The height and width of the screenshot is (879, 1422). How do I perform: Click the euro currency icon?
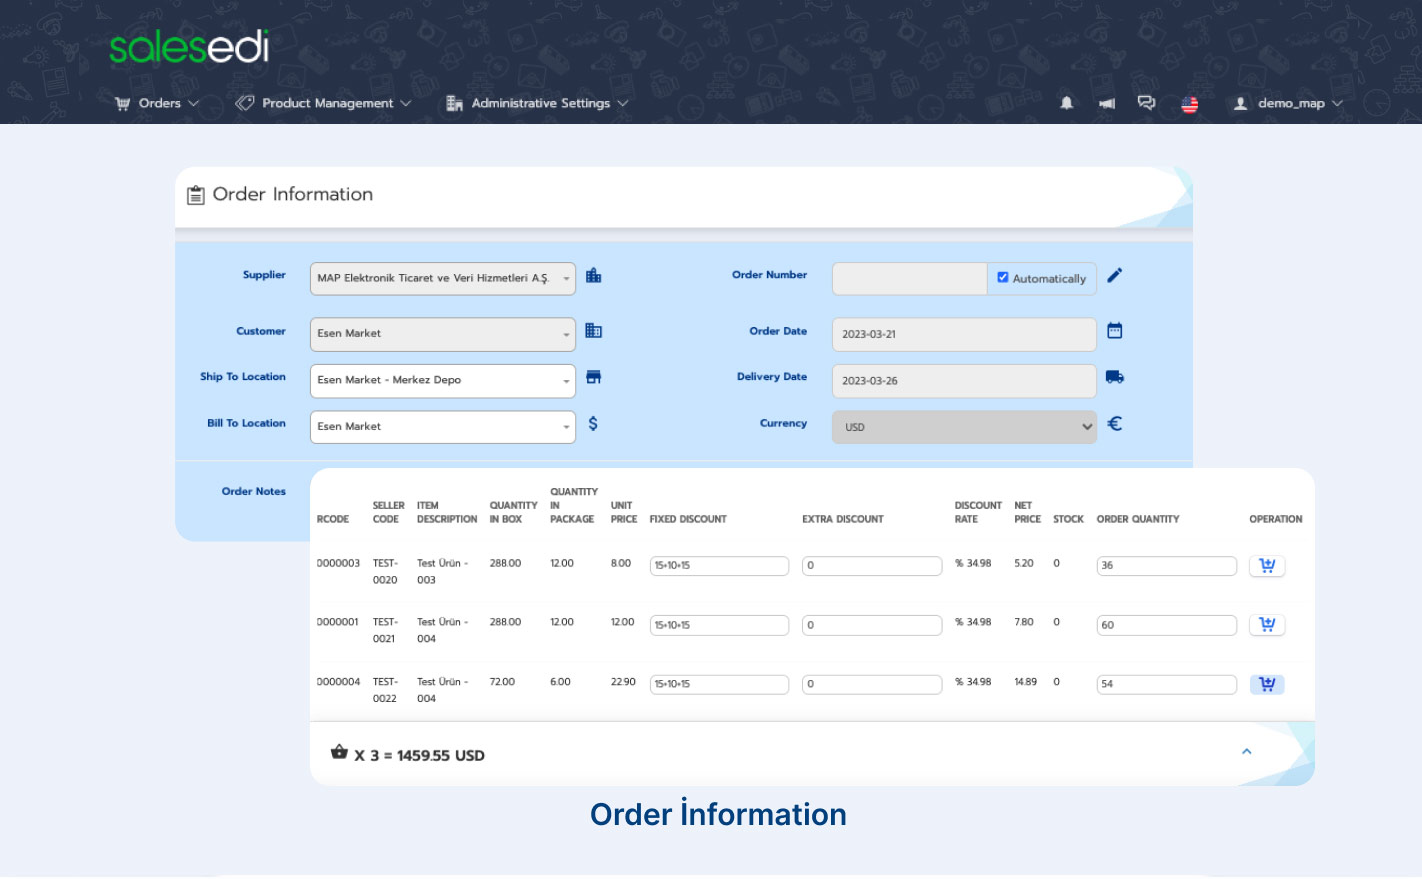pyautogui.click(x=1115, y=424)
